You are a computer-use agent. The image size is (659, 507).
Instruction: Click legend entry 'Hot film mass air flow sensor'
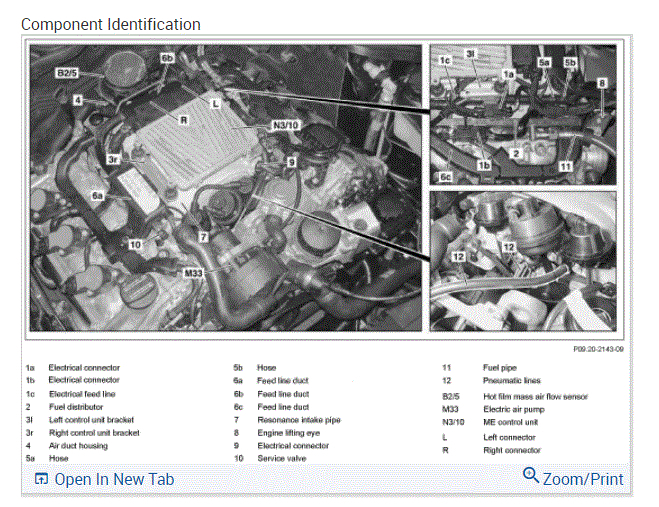coord(536,396)
